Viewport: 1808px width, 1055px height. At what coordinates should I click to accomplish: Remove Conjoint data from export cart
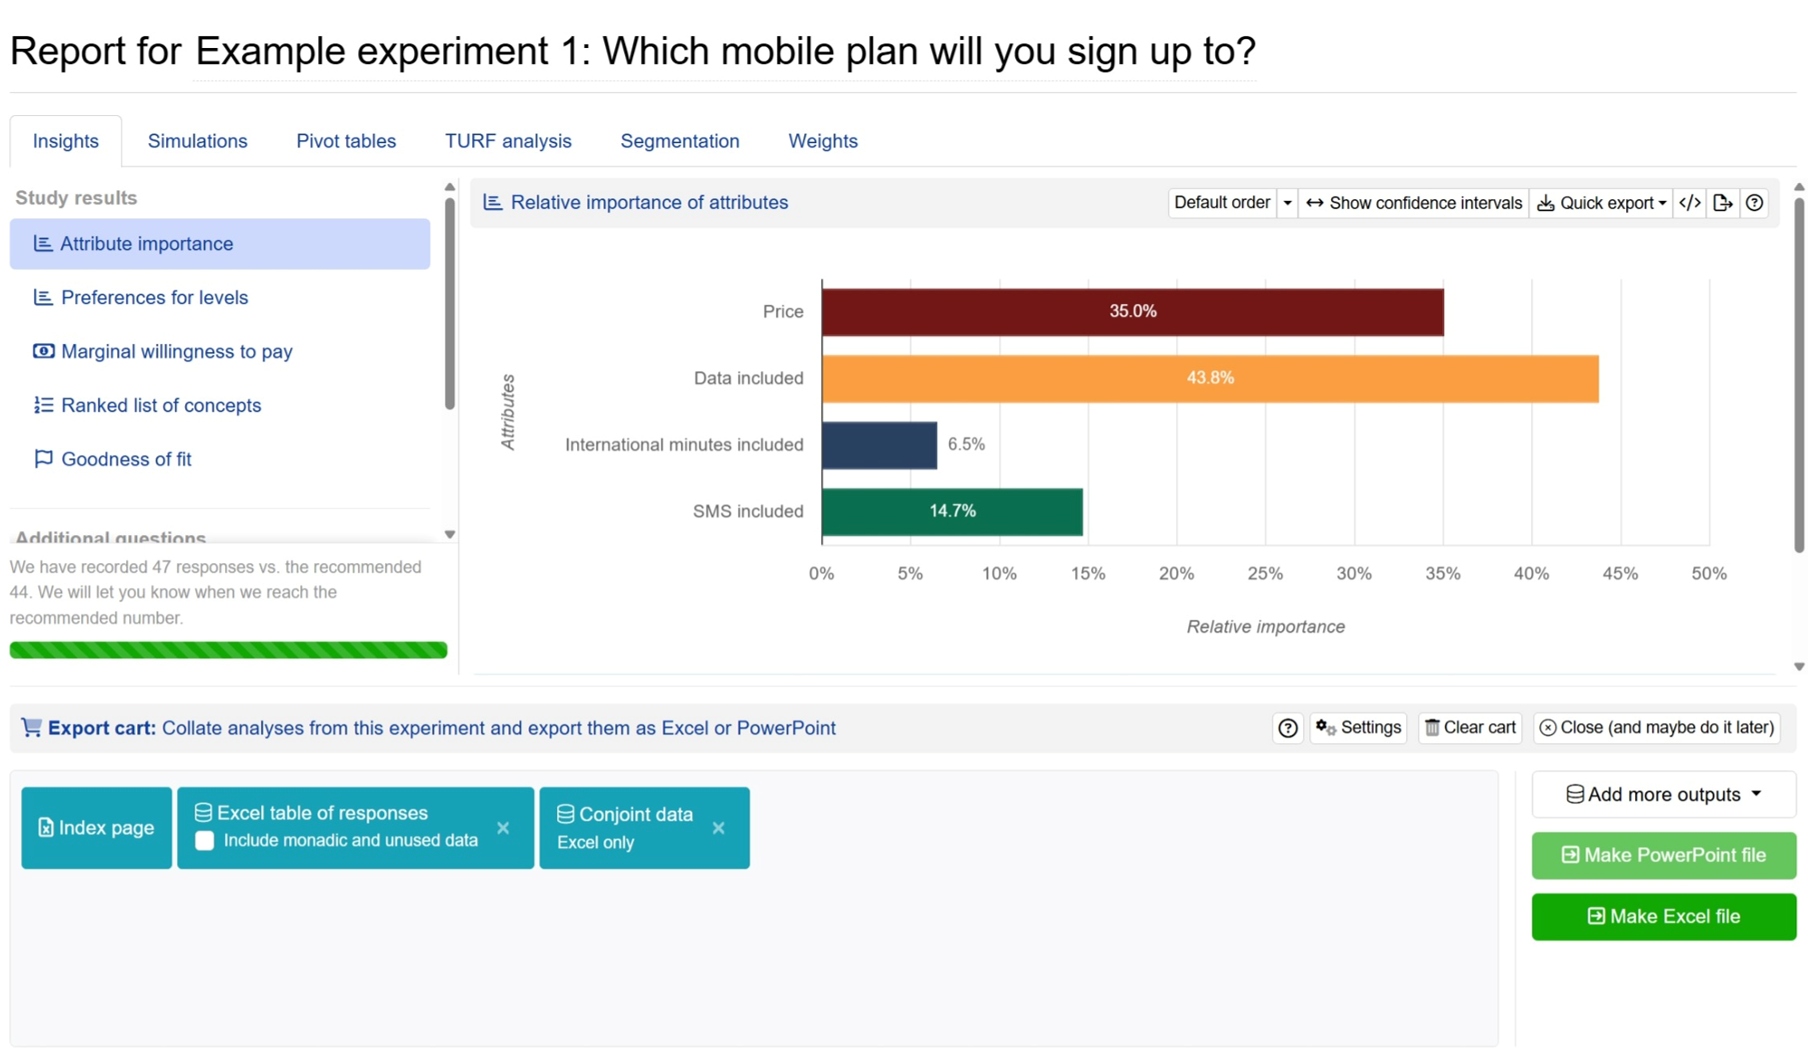point(718,828)
